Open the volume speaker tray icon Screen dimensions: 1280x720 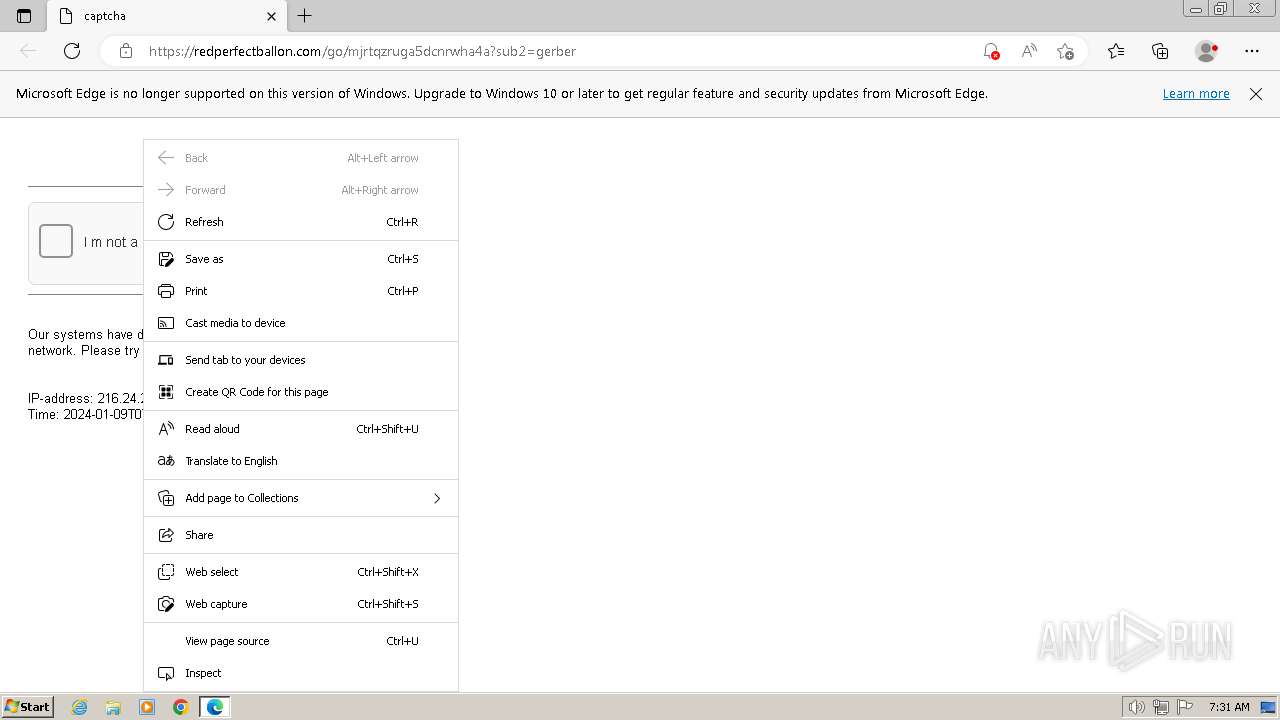(x=1138, y=707)
